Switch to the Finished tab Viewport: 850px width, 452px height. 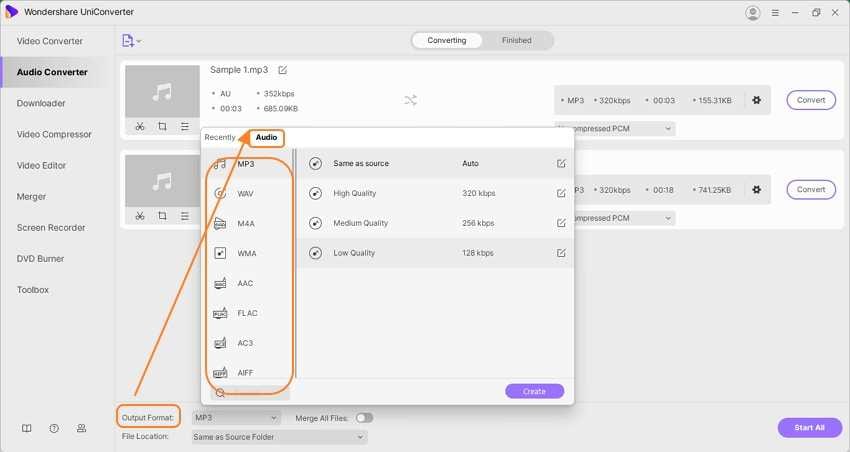[516, 41]
